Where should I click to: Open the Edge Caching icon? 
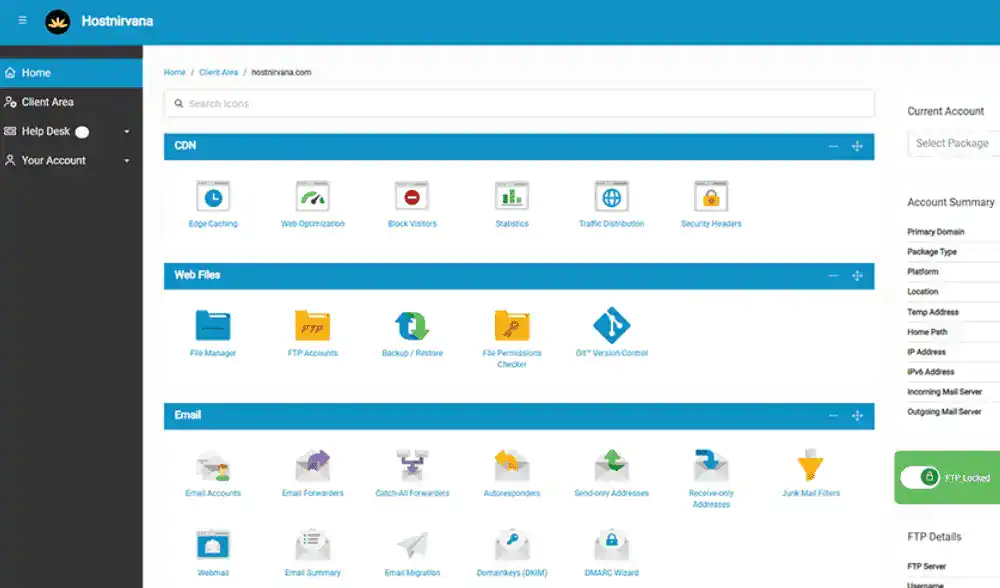(213, 197)
